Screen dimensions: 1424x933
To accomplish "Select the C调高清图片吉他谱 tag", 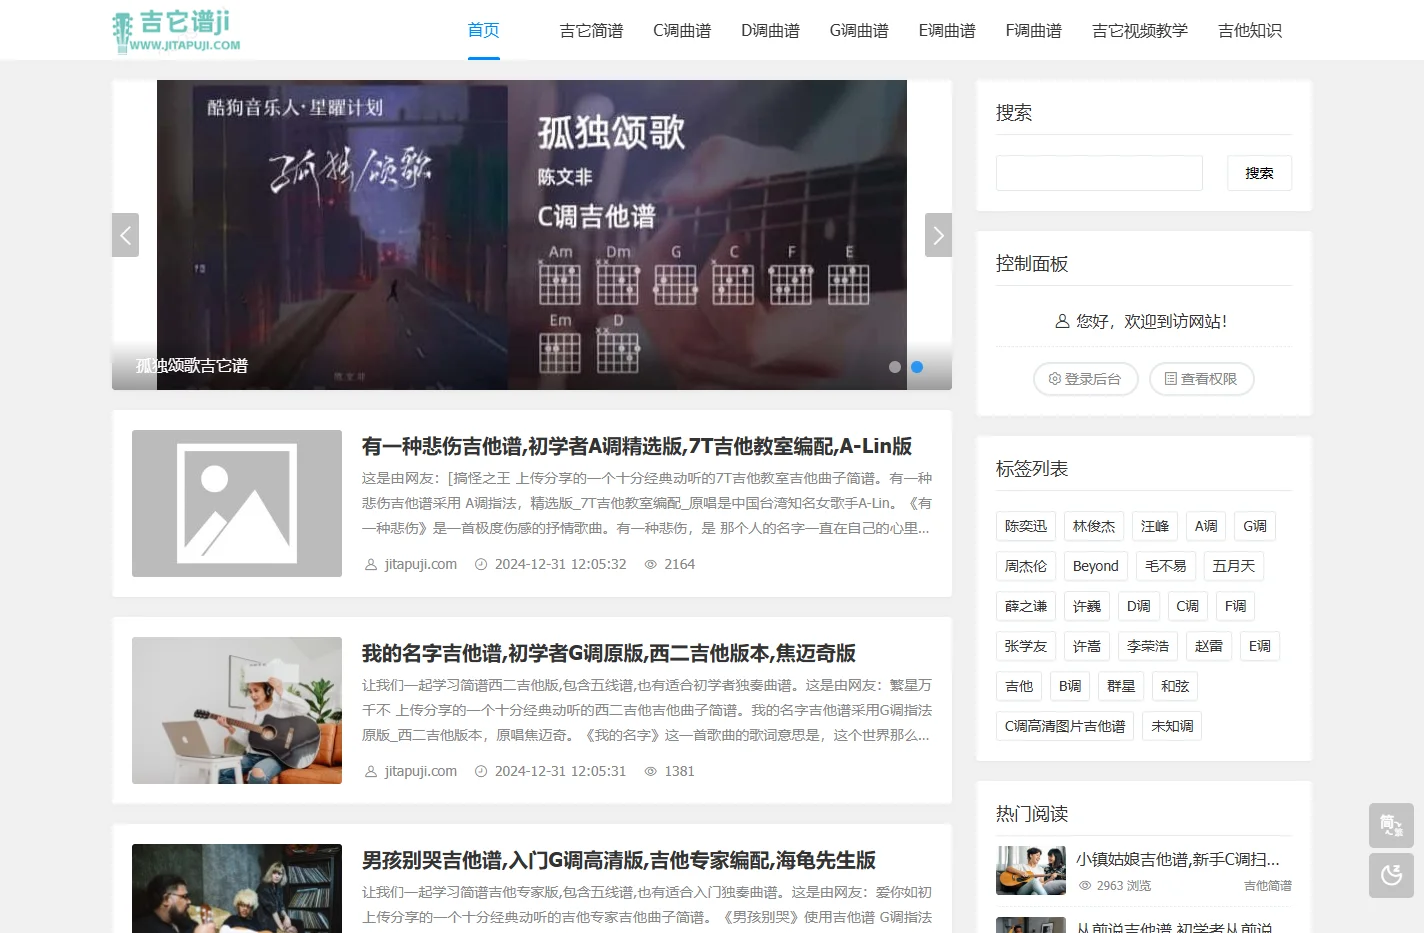I will 1065,726.
